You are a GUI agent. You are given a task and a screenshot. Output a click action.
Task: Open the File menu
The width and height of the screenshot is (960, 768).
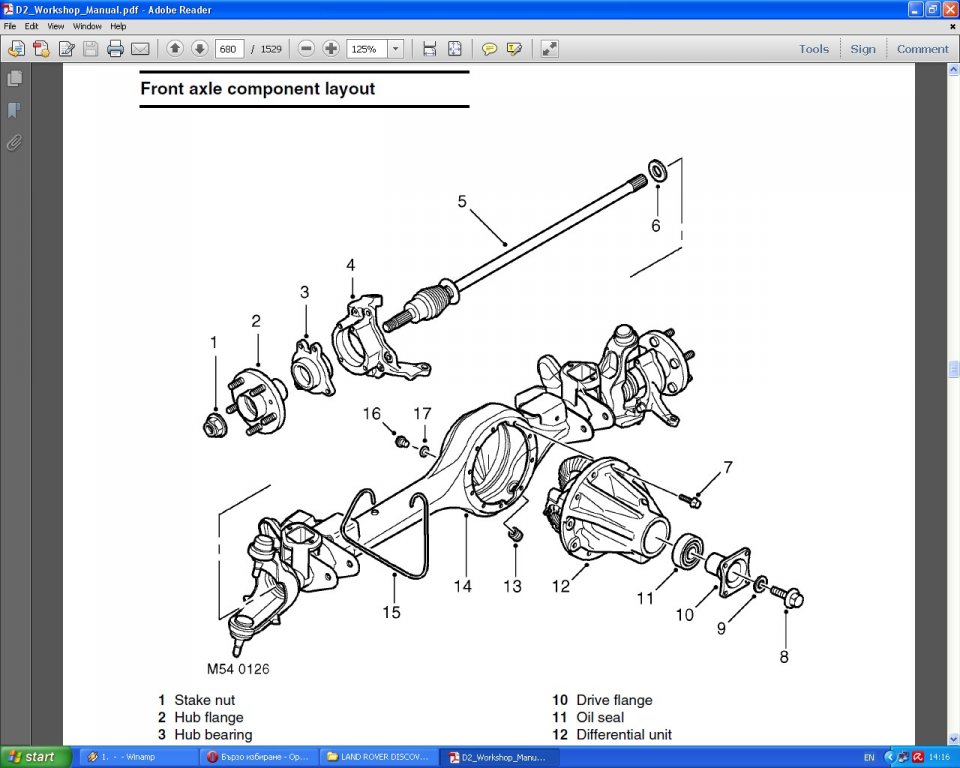[x=10, y=26]
